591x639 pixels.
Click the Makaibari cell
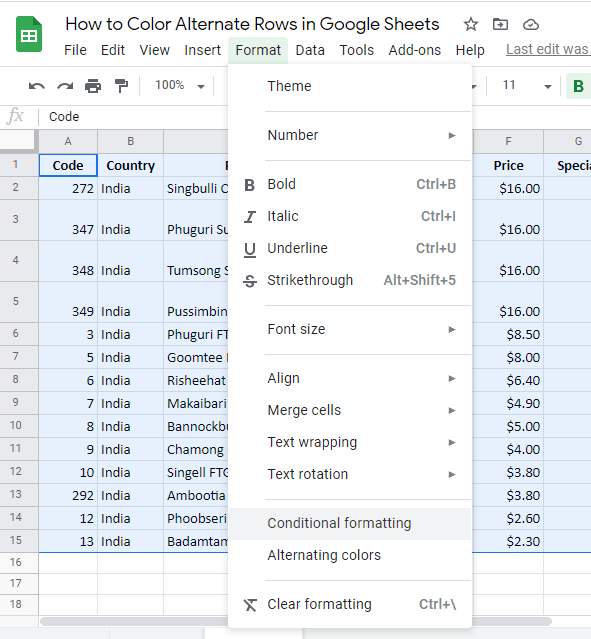196,403
